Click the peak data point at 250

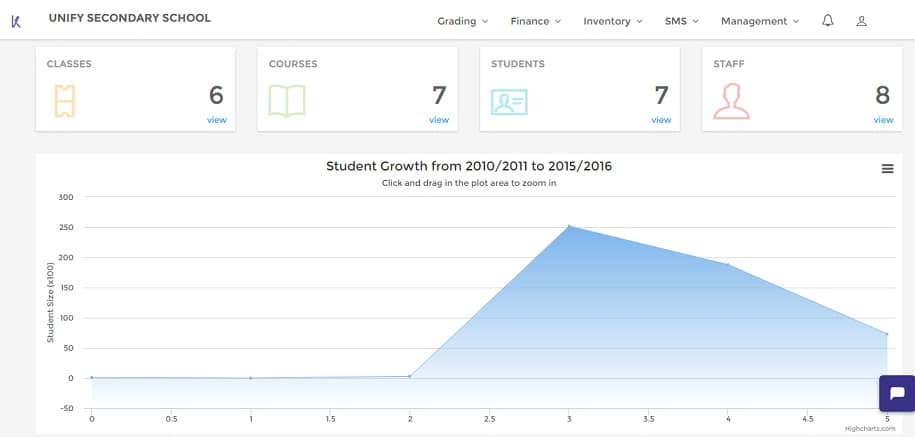[x=569, y=226]
